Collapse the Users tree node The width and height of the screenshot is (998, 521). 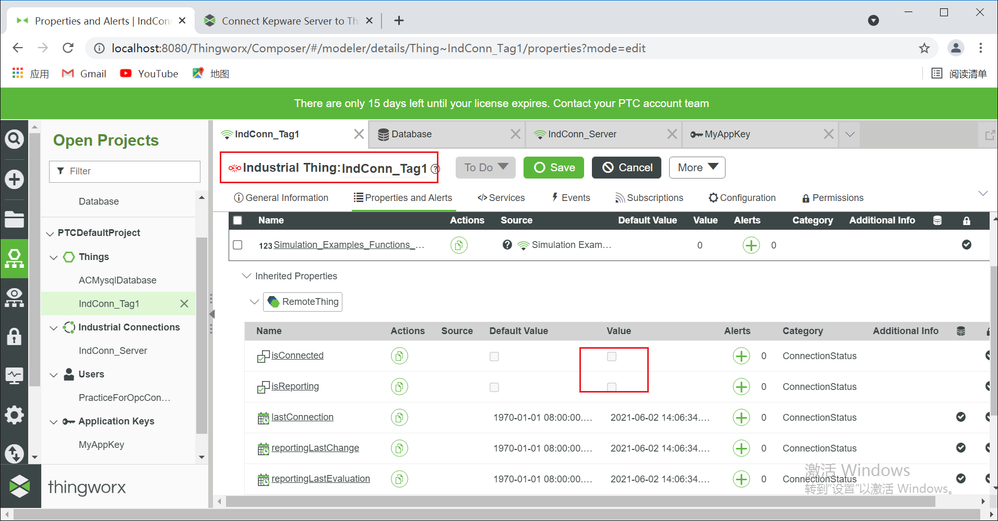point(53,375)
